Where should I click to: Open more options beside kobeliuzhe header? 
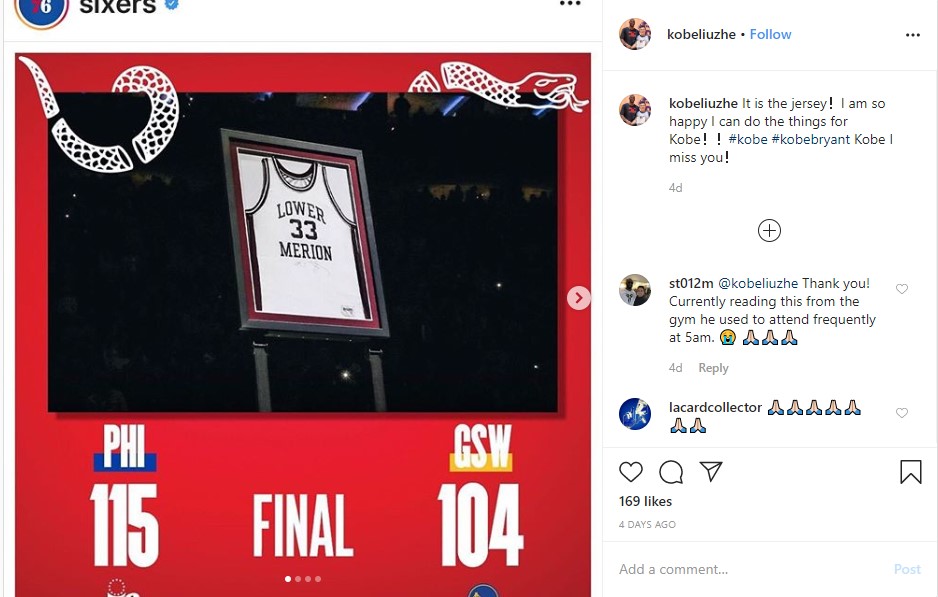pyautogui.click(x=913, y=35)
